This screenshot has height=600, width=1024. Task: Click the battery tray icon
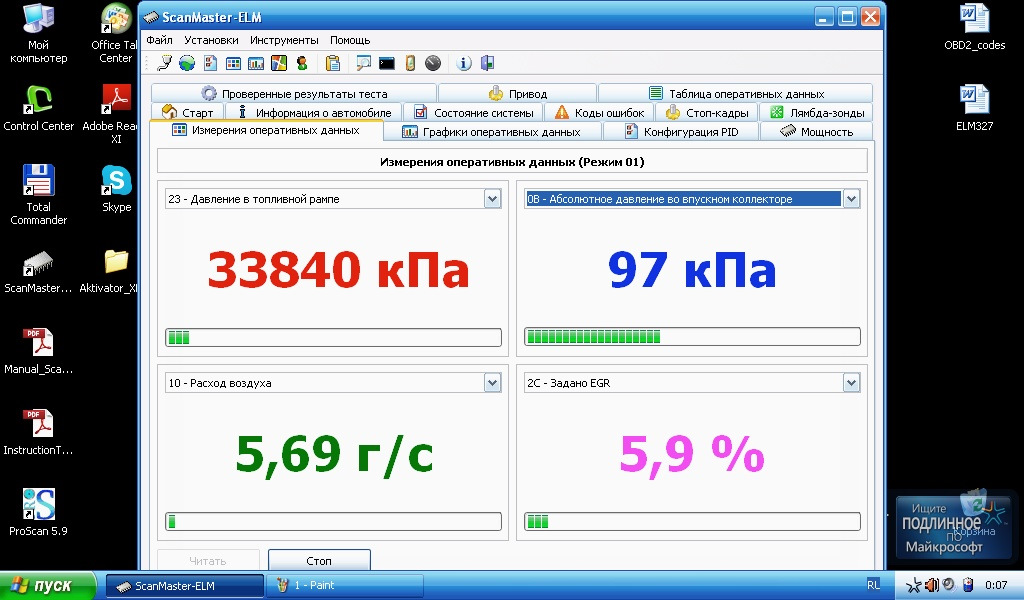(x=968, y=585)
